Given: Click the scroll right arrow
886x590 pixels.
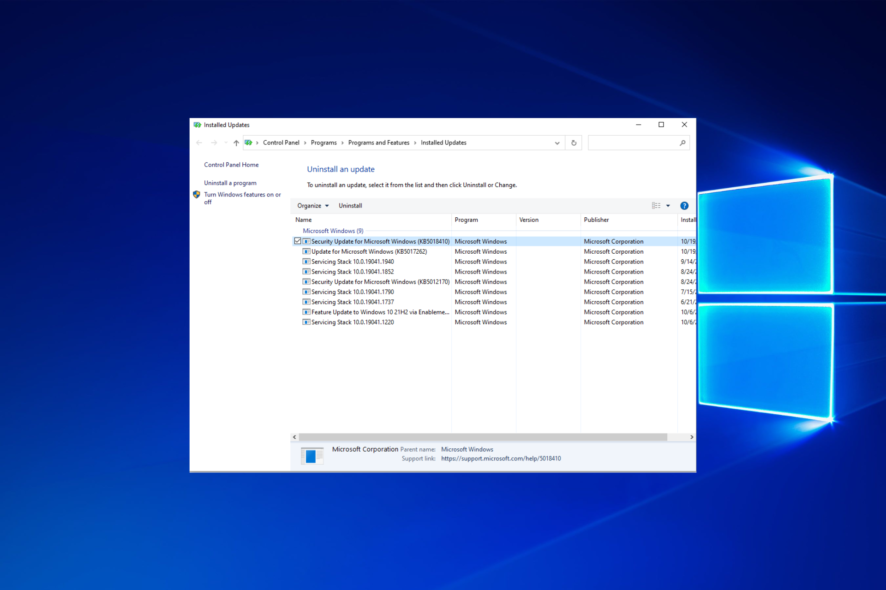Looking at the screenshot, I should click(x=692, y=437).
